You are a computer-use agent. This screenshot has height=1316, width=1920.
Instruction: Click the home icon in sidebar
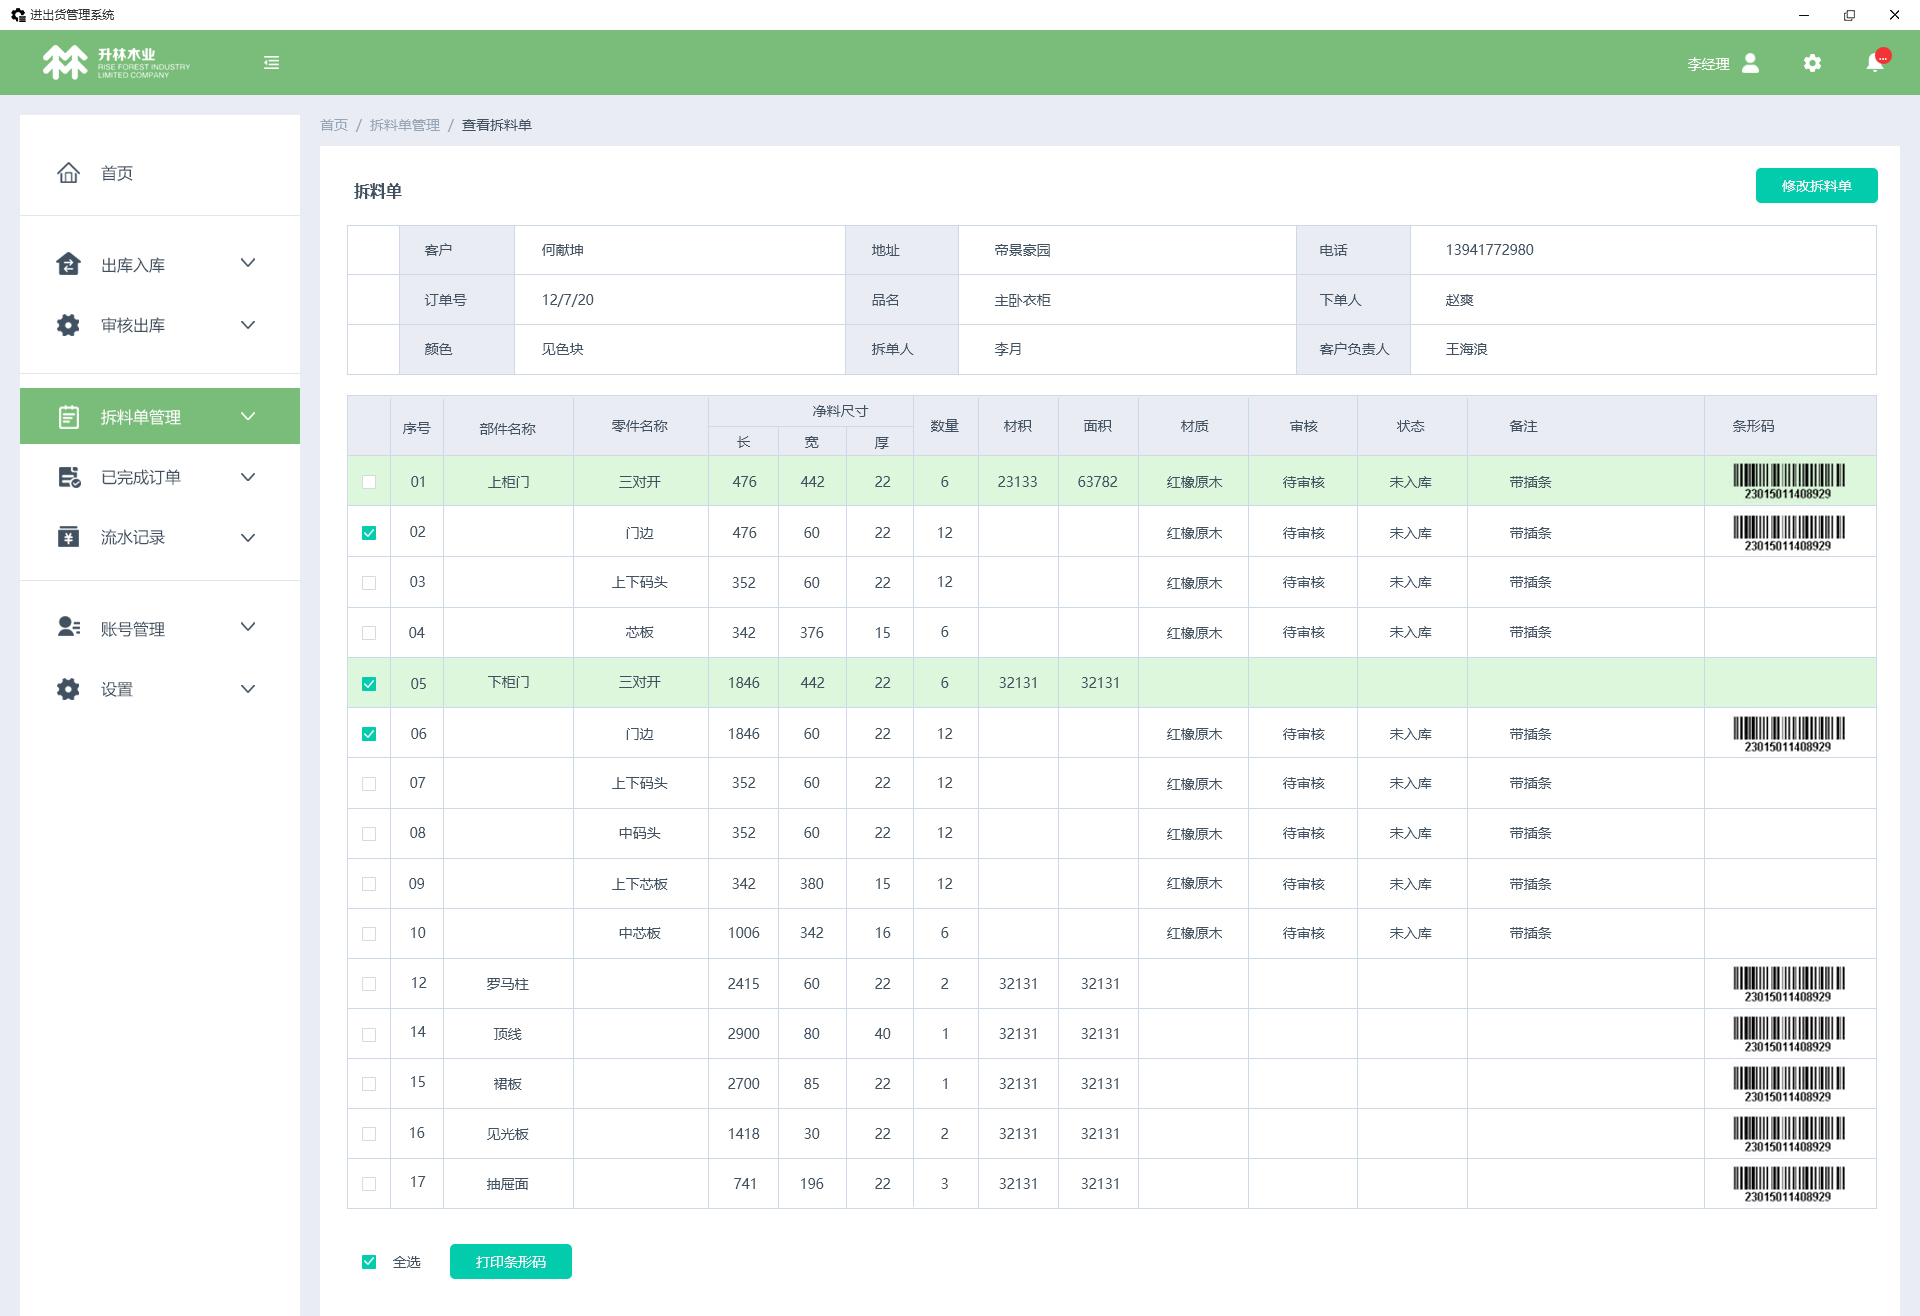68,173
